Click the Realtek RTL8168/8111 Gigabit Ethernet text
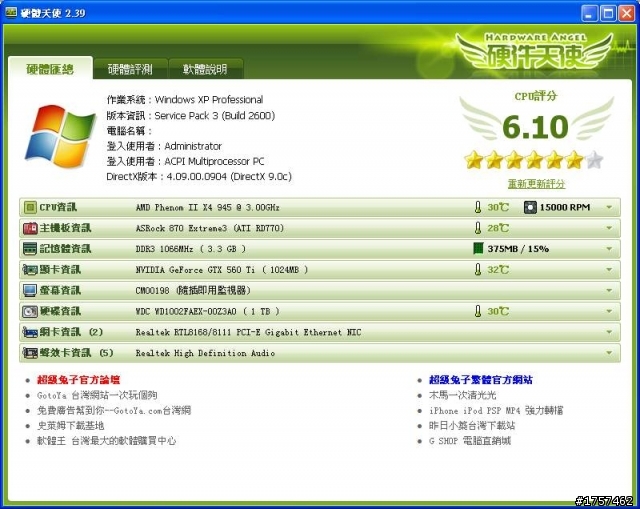The image size is (640, 509). tap(248, 332)
